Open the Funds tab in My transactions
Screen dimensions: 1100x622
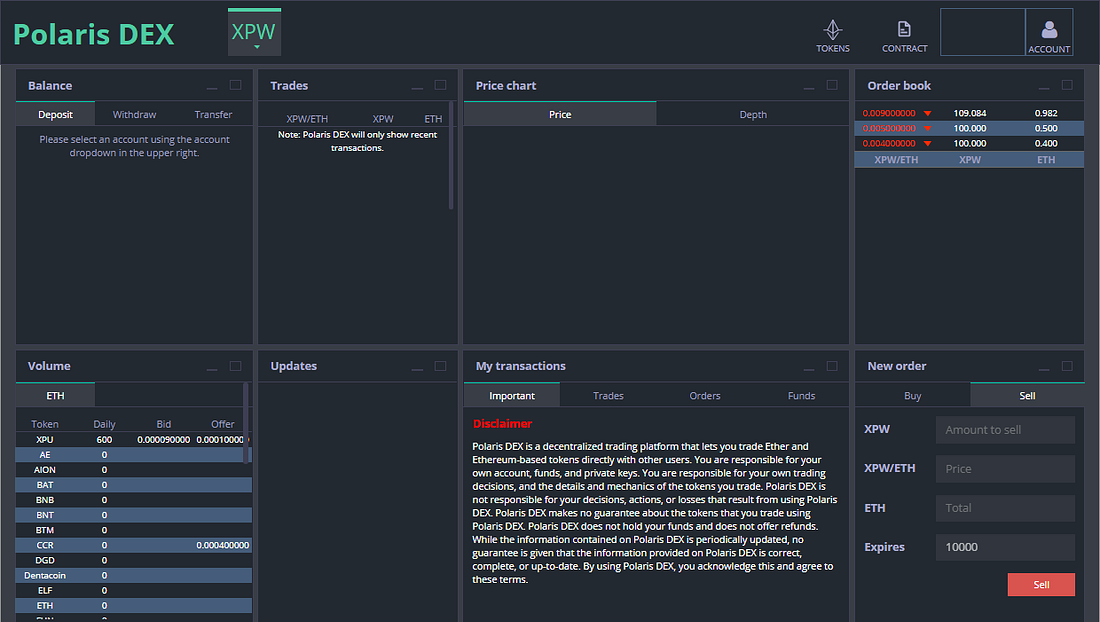(x=801, y=395)
